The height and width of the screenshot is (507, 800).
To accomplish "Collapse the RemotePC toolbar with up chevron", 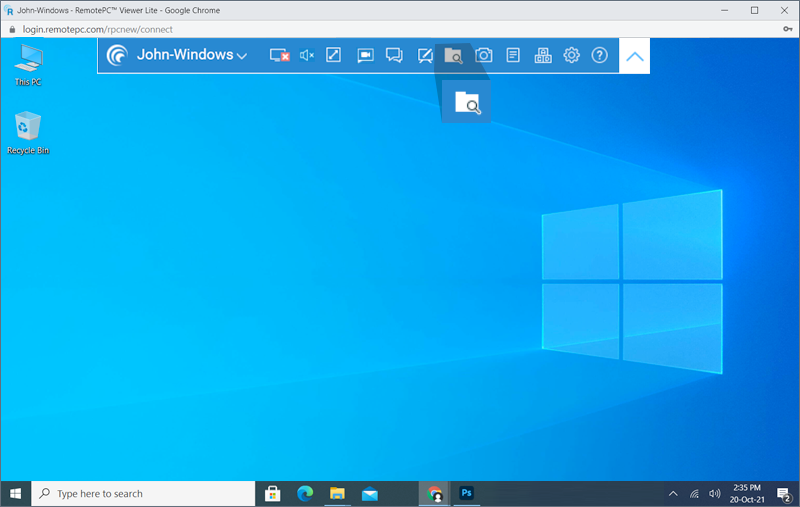I will point(634,56).
